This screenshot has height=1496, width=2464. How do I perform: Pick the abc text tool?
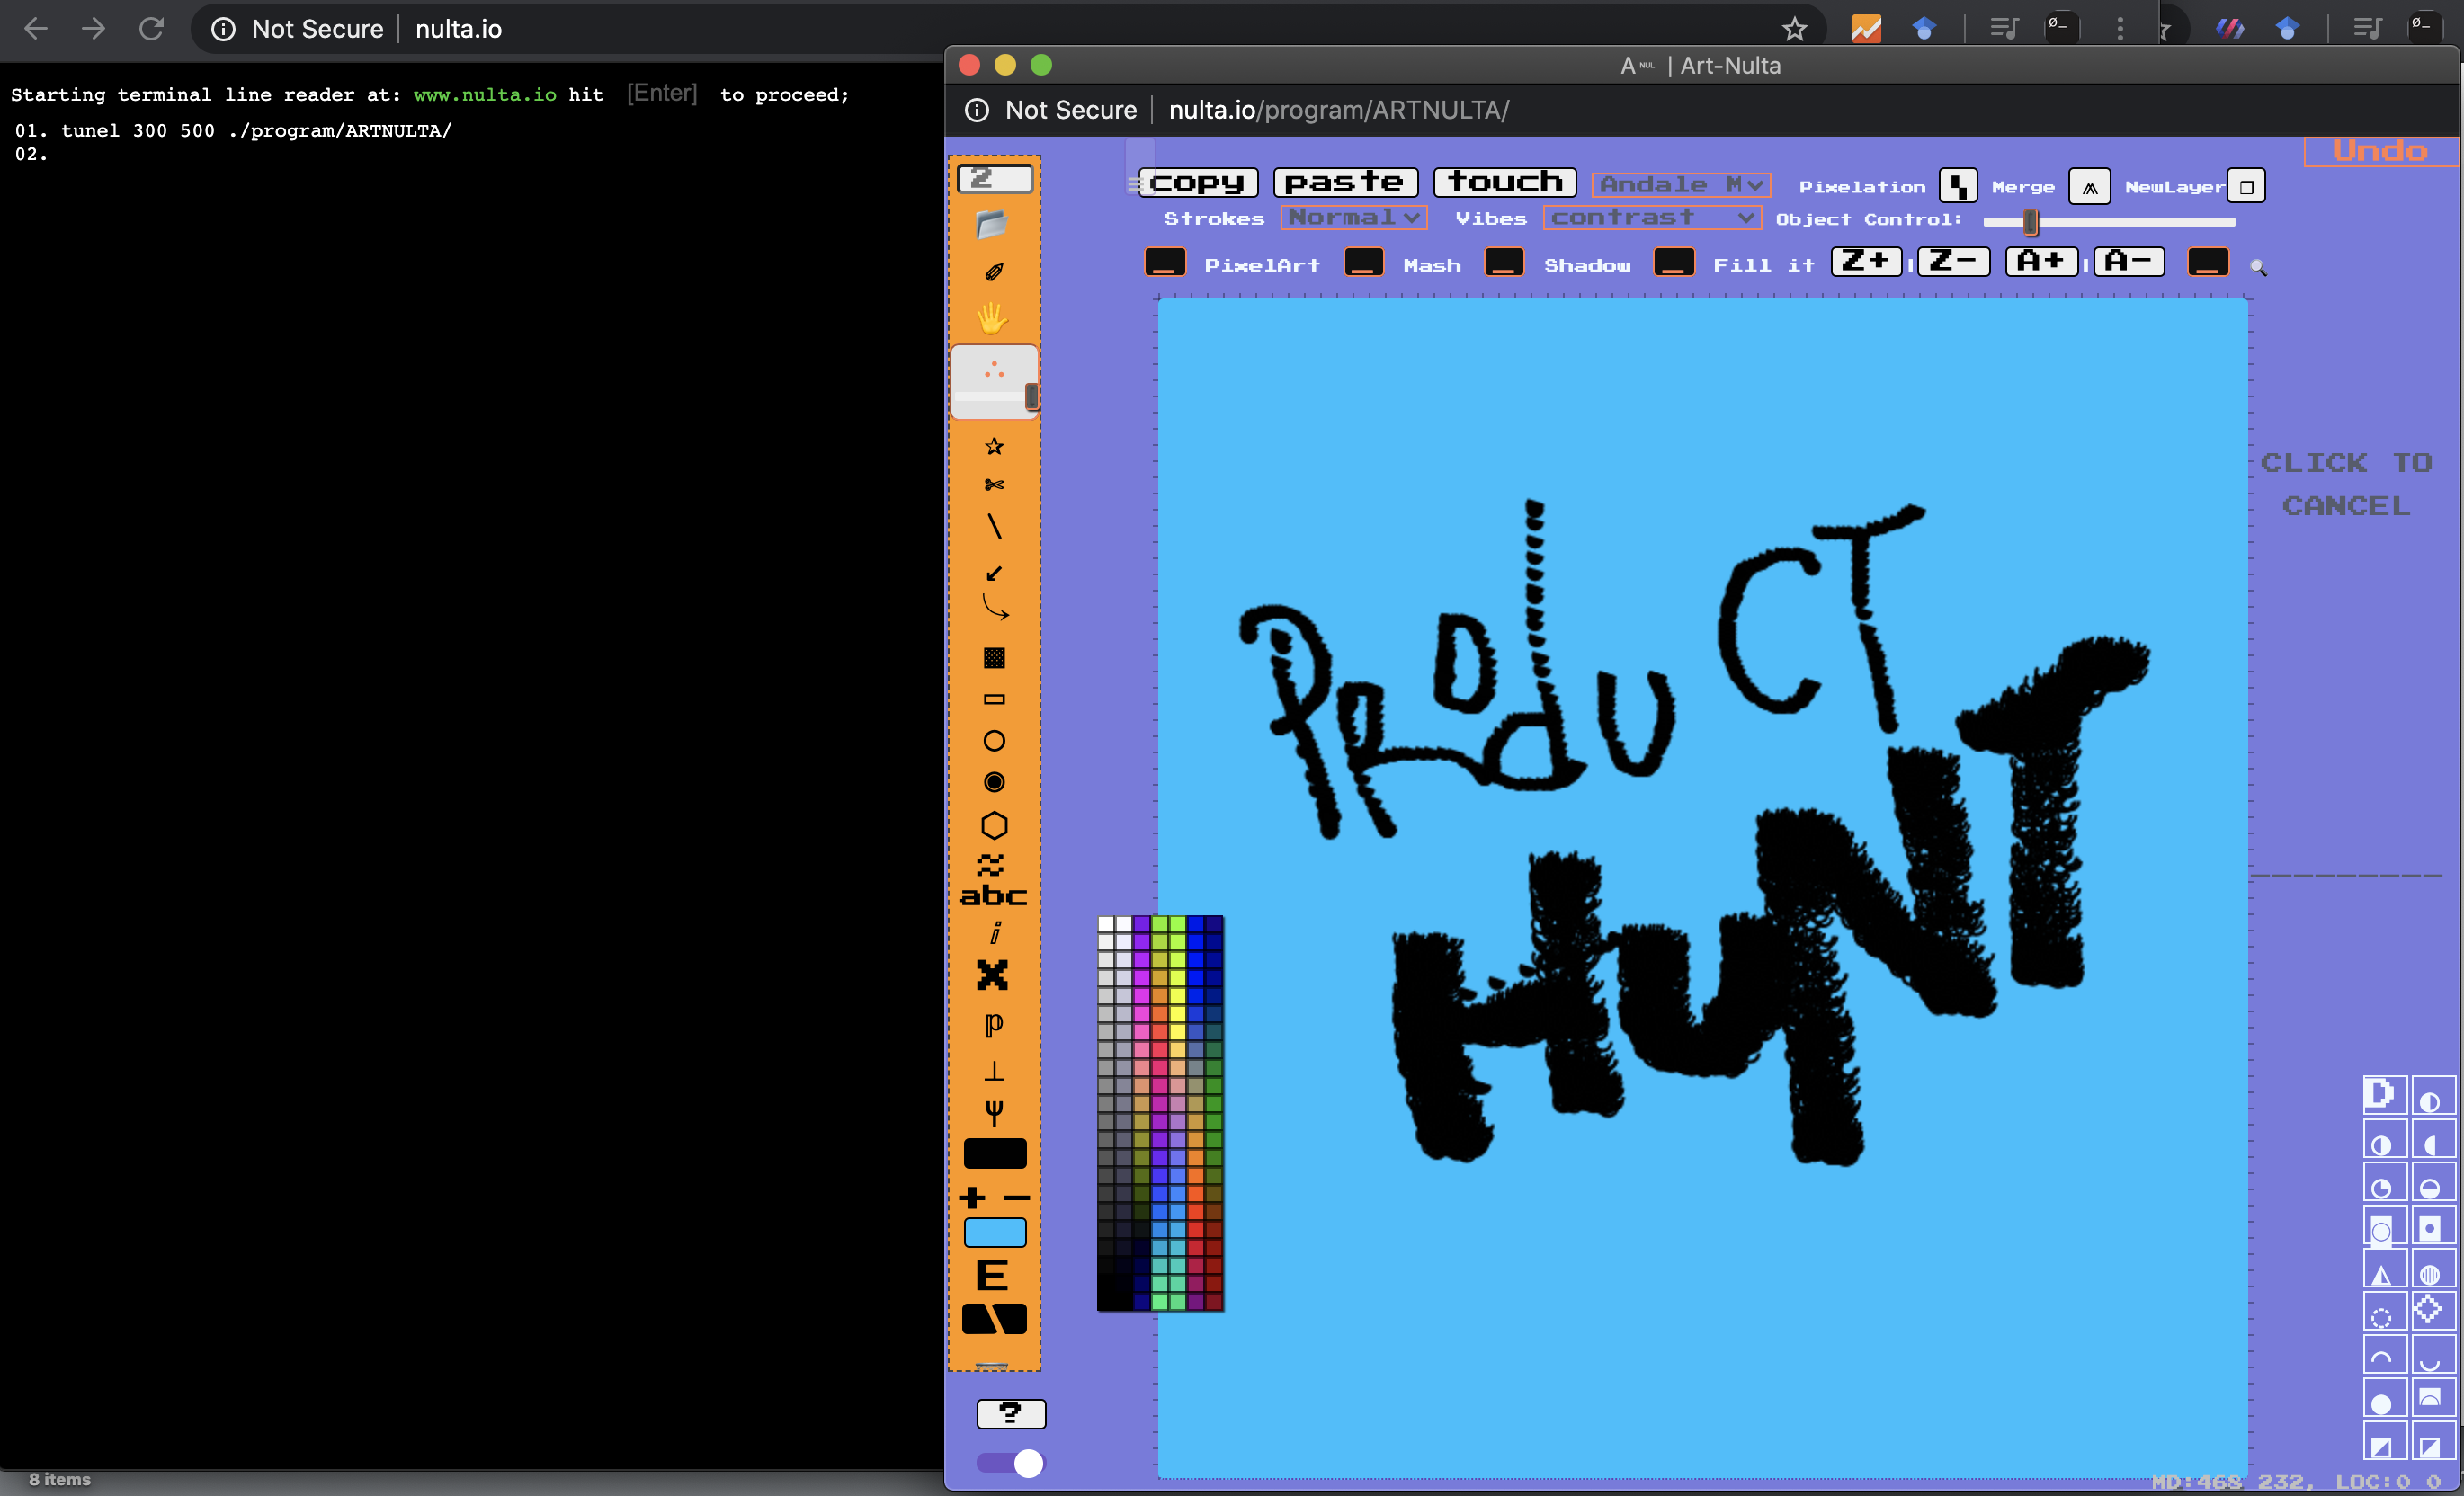[993, 895]
